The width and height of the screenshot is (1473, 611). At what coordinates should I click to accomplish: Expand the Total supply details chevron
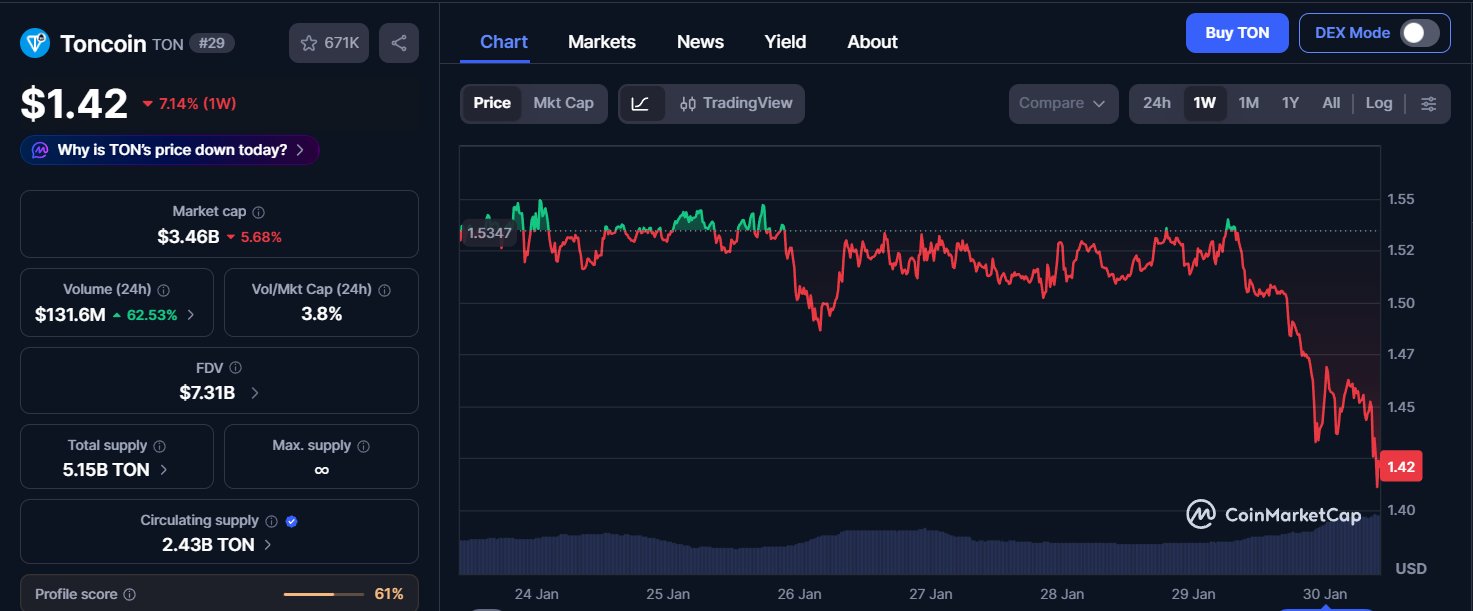[163, 470]
